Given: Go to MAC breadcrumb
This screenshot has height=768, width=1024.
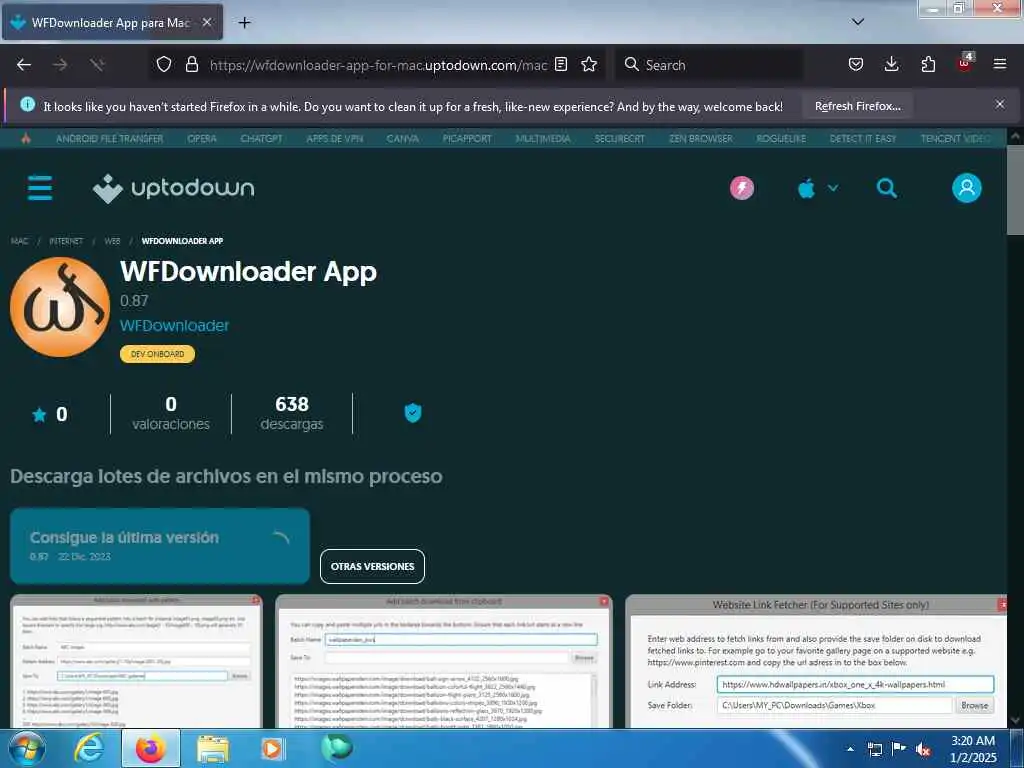Looking at the screenshot, I should [20, 241].
